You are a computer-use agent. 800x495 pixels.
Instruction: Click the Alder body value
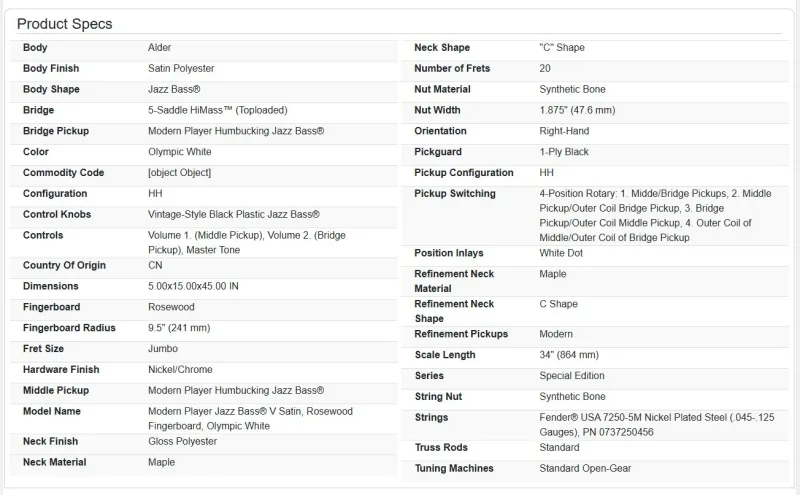(161, 48)
